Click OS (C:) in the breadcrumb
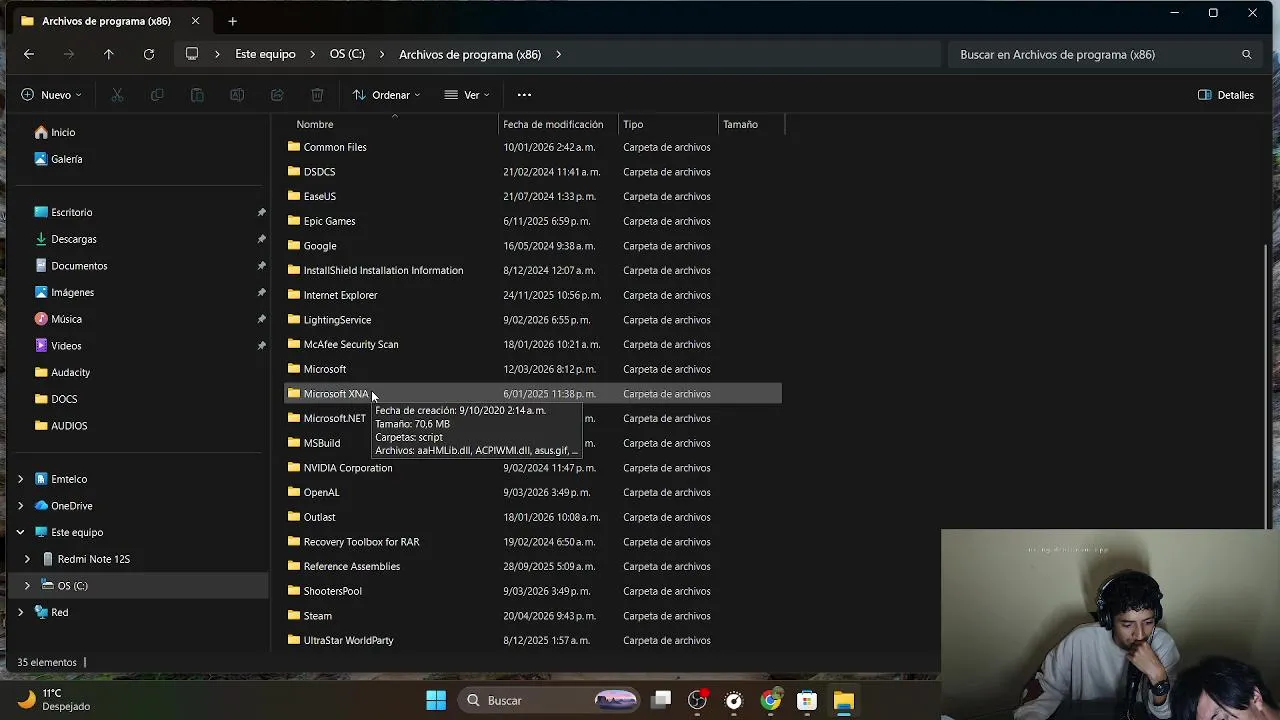 [347, 54]
